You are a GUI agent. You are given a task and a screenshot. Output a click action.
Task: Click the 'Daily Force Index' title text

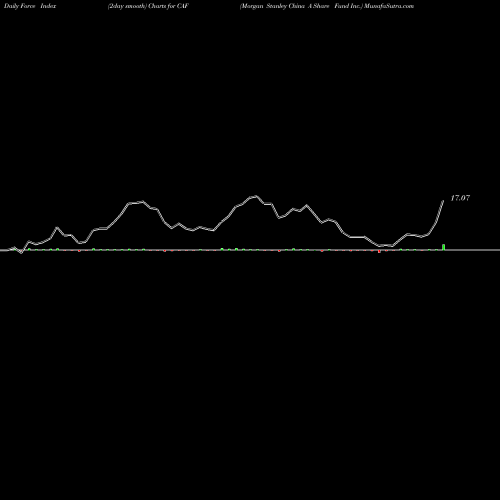pos(30,6)
